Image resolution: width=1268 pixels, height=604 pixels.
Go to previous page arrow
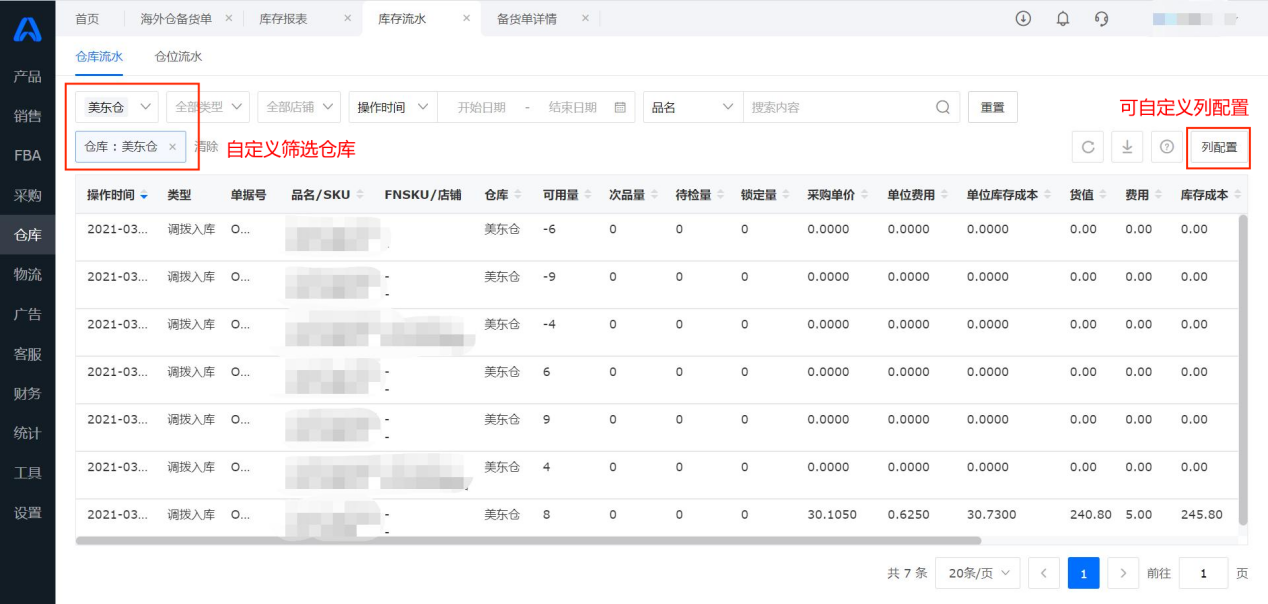[x=1044, y=573]
